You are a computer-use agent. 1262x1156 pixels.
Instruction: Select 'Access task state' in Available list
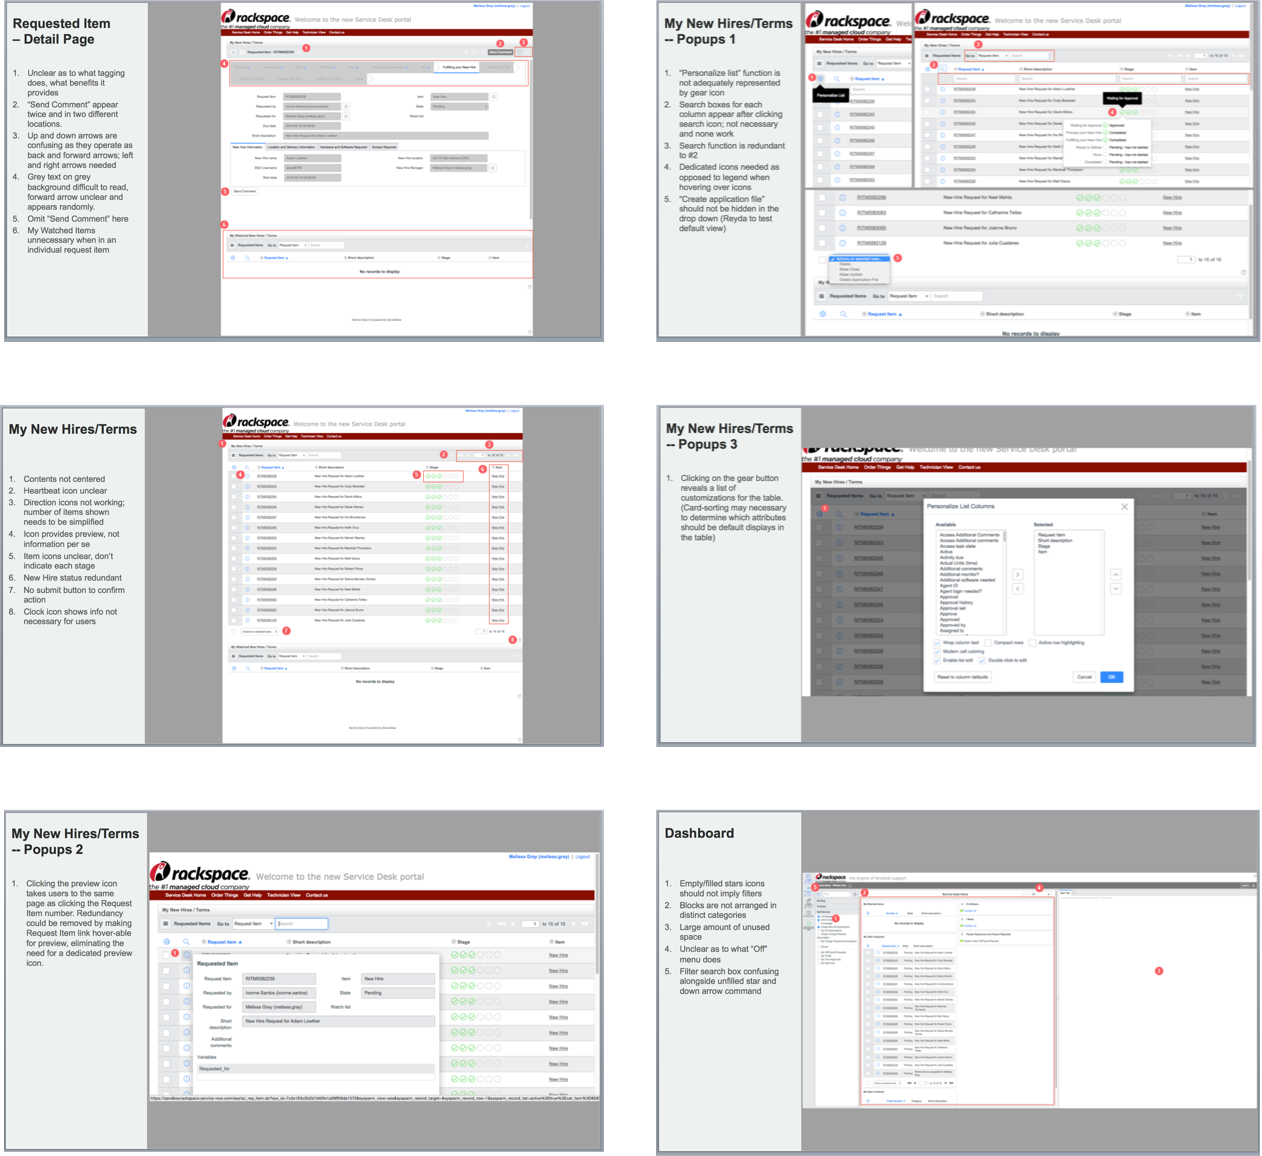pyautogui.click(x=958, y=546)
